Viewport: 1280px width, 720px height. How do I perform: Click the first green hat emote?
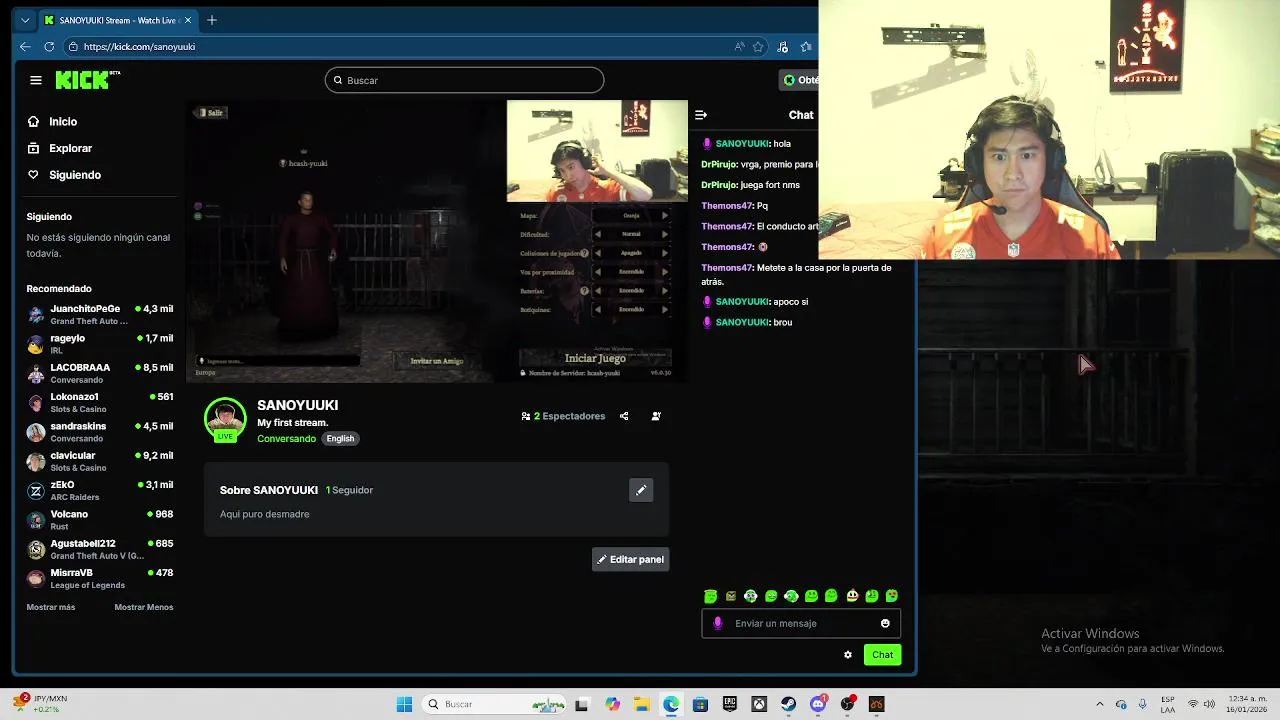711,596
